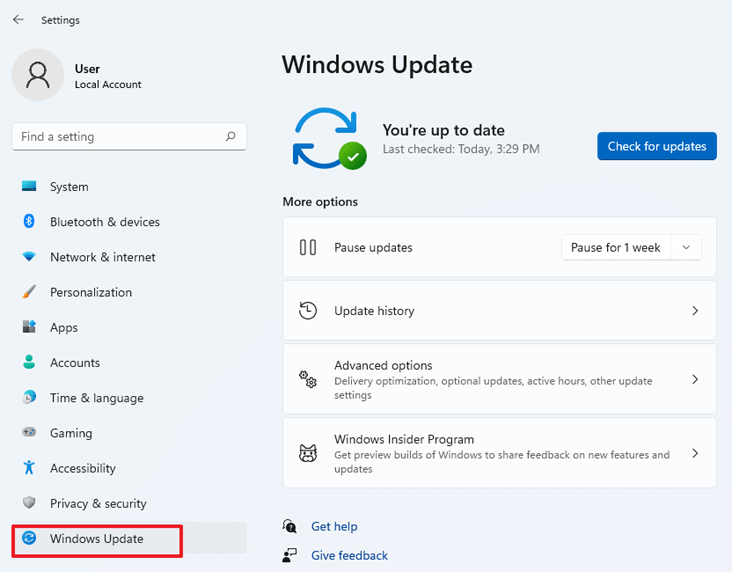The image size is (732, 572).
Task: Click the Update history clock icon
Action: click(308, 311)
